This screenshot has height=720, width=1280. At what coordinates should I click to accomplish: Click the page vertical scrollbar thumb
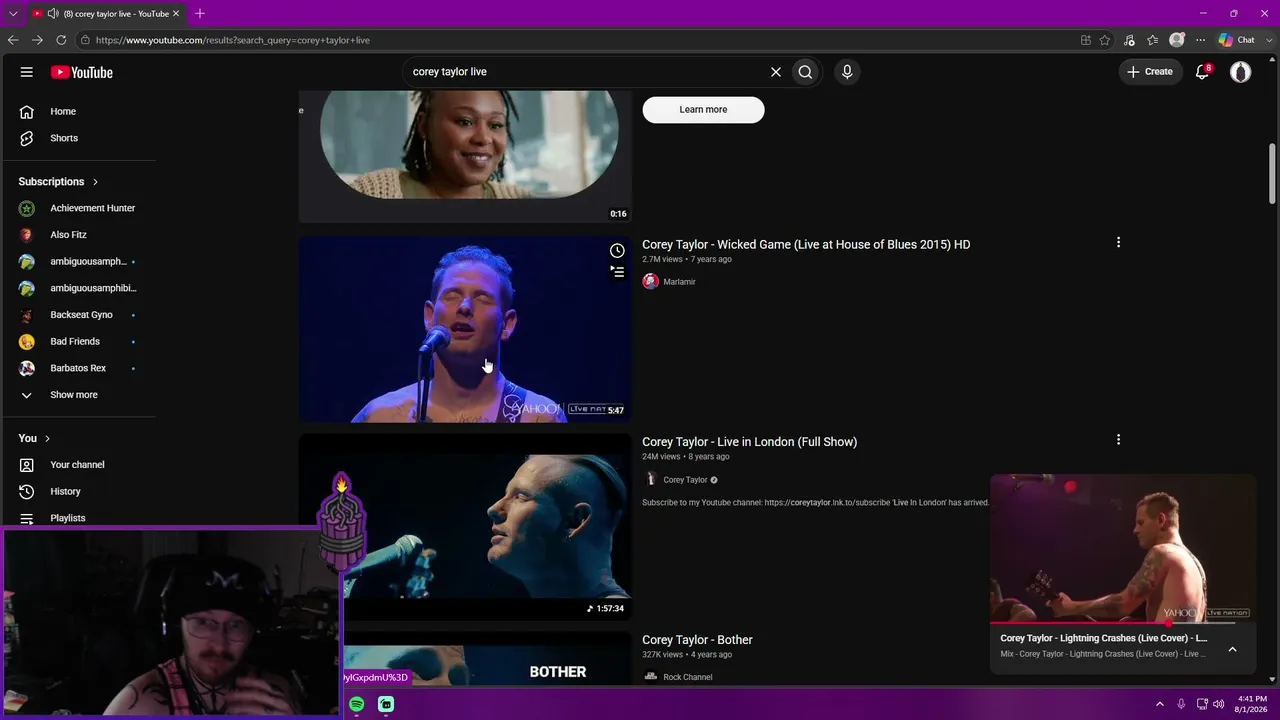click(x=1272, y=173)
